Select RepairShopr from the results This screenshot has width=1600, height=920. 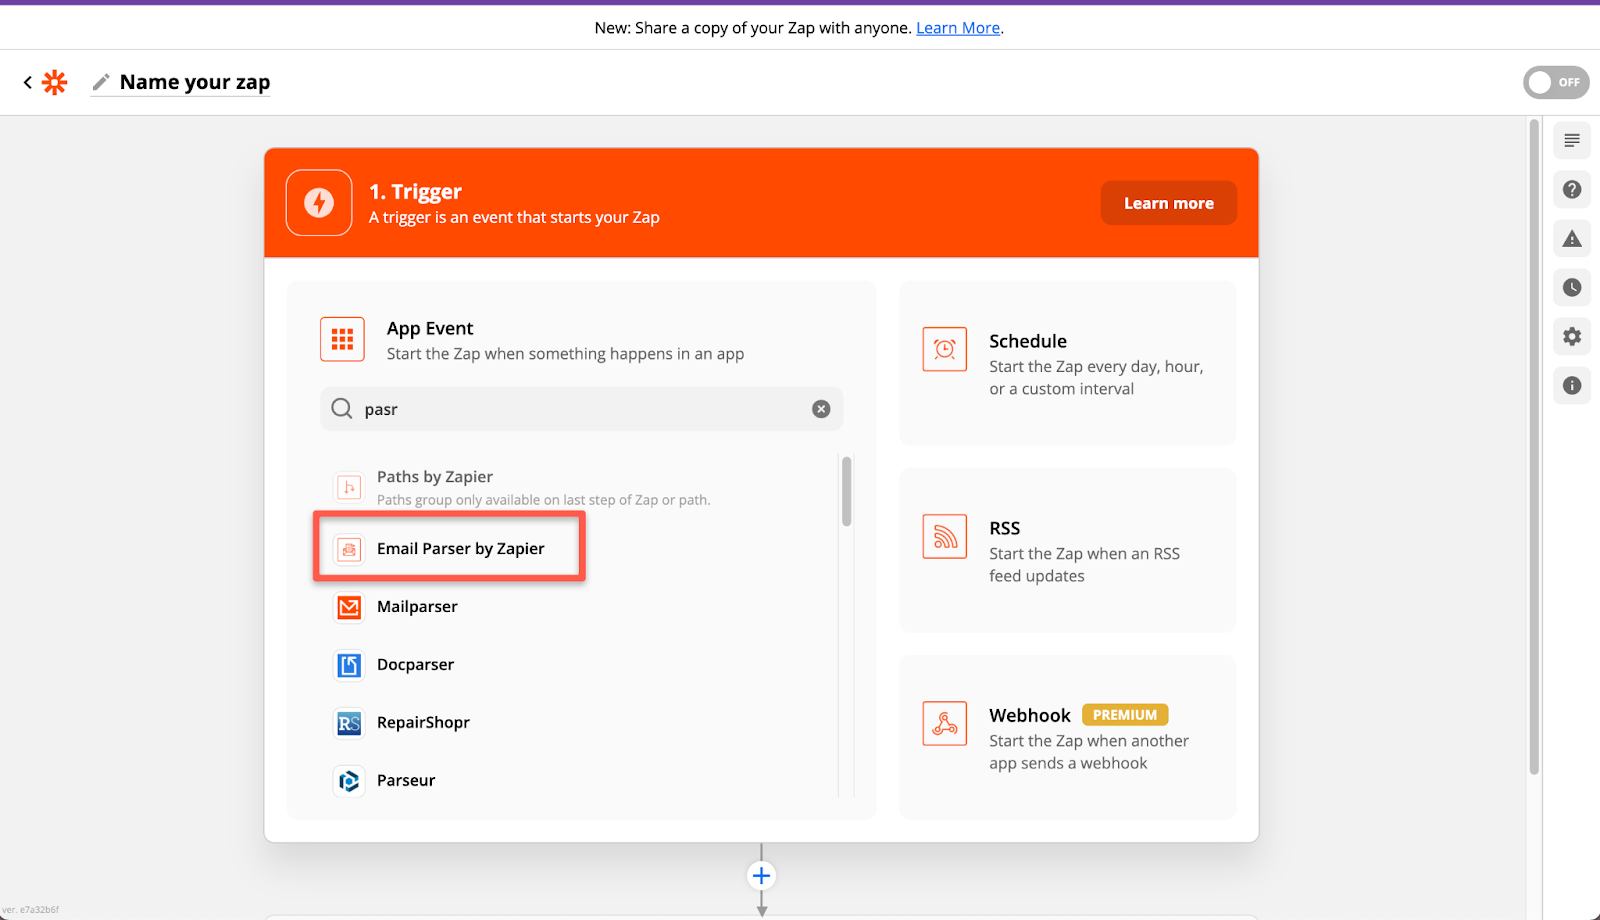(x=423, y=723)
